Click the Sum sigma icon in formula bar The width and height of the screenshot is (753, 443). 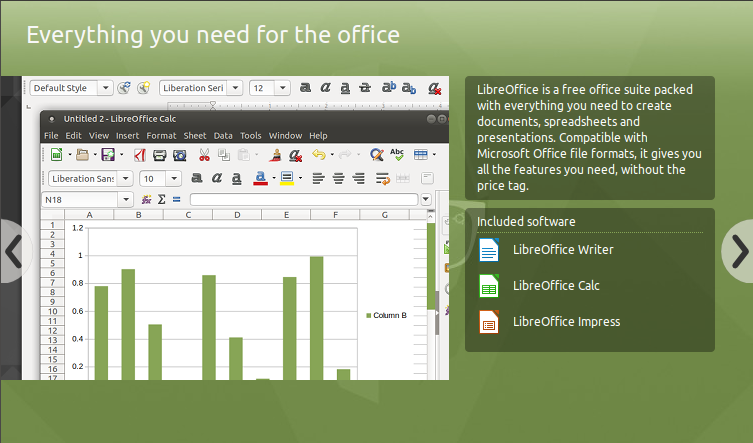click(160, 199)
